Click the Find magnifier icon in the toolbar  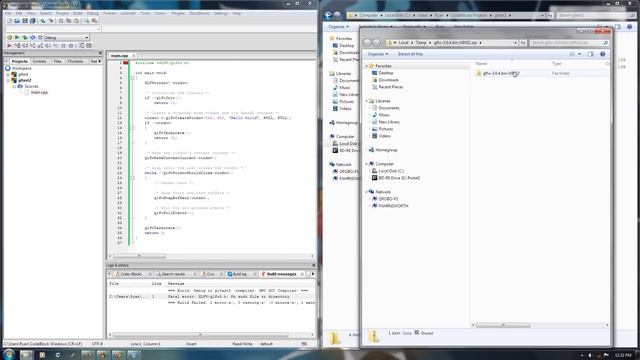(87, 21)
